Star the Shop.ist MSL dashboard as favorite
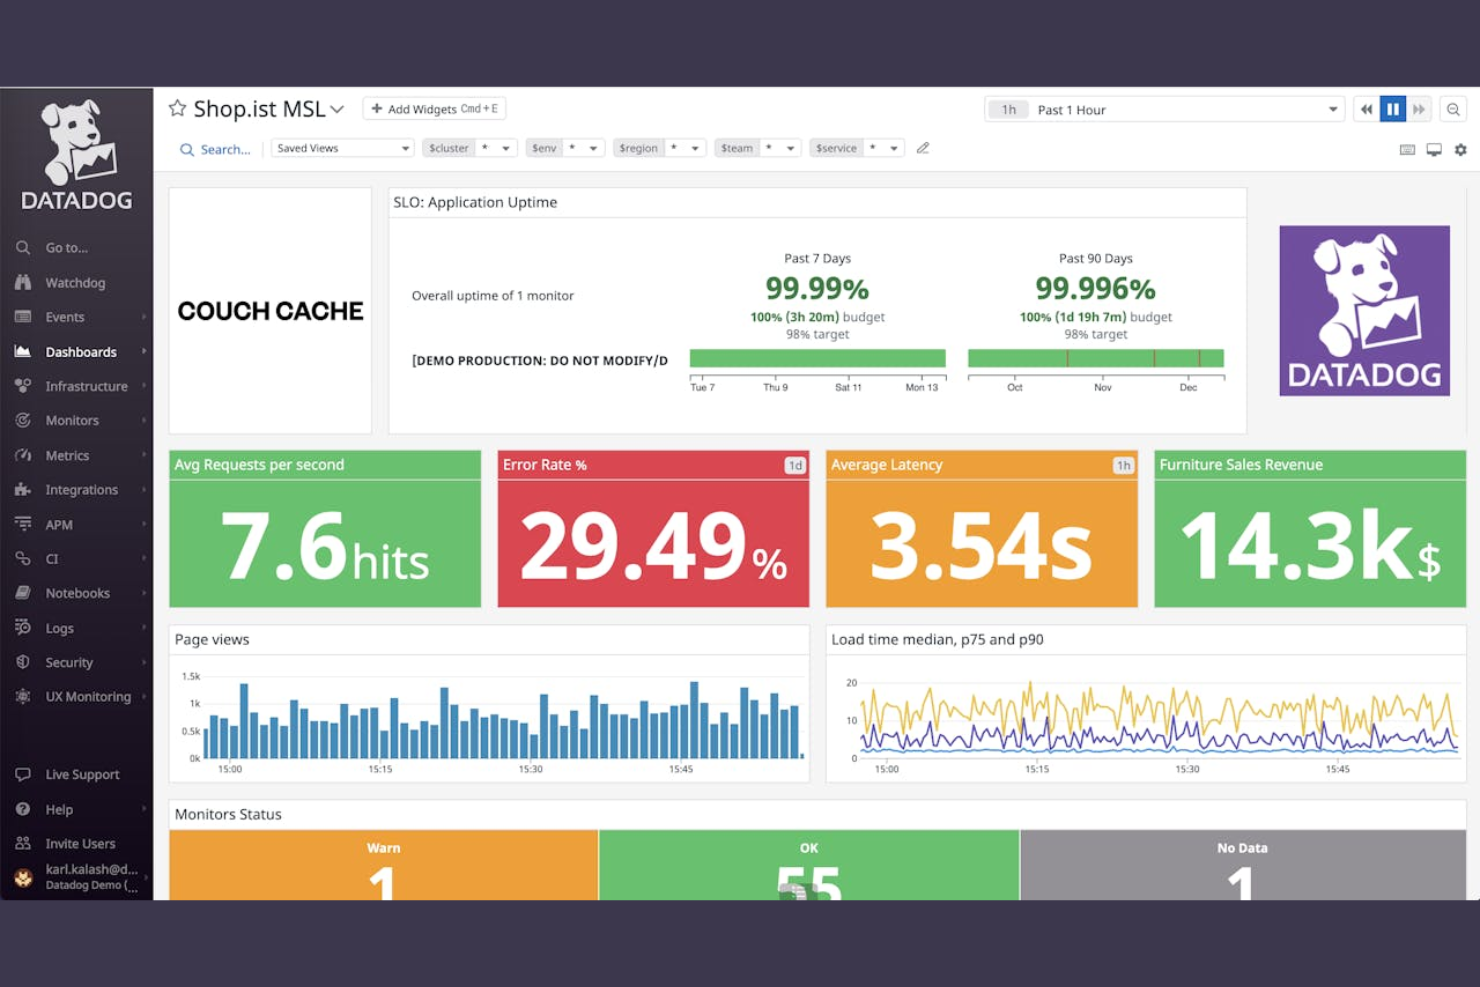1480x987 pixels. point(177,108)
